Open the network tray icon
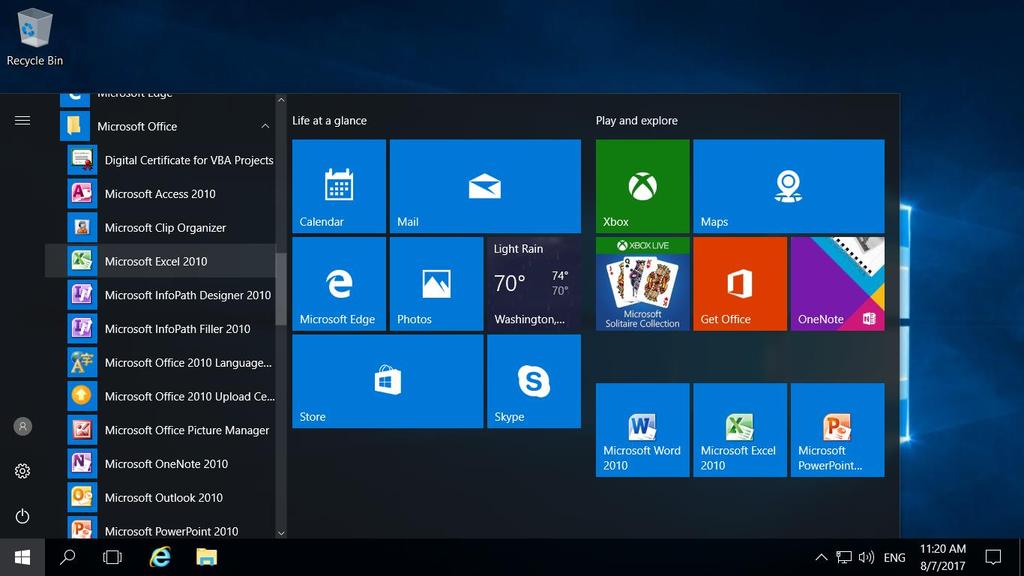1024x576 pixels. 844,557
